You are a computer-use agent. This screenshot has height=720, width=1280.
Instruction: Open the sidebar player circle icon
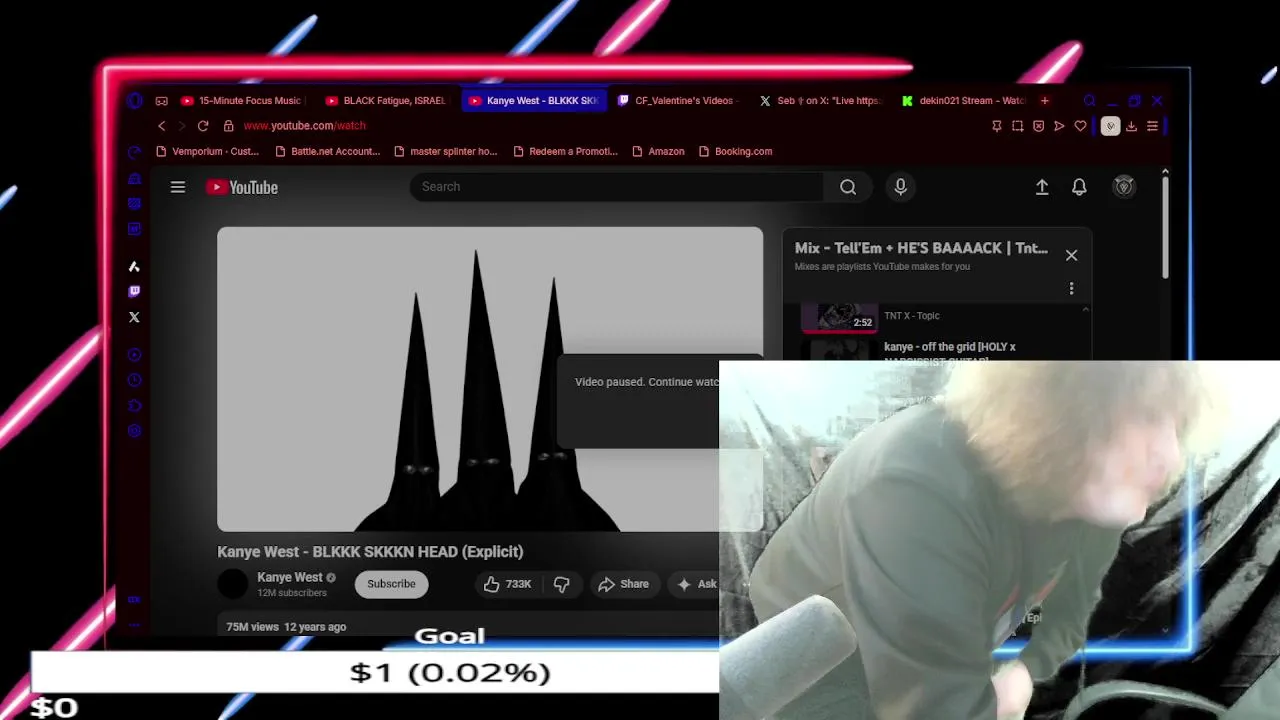pos(134,355)
